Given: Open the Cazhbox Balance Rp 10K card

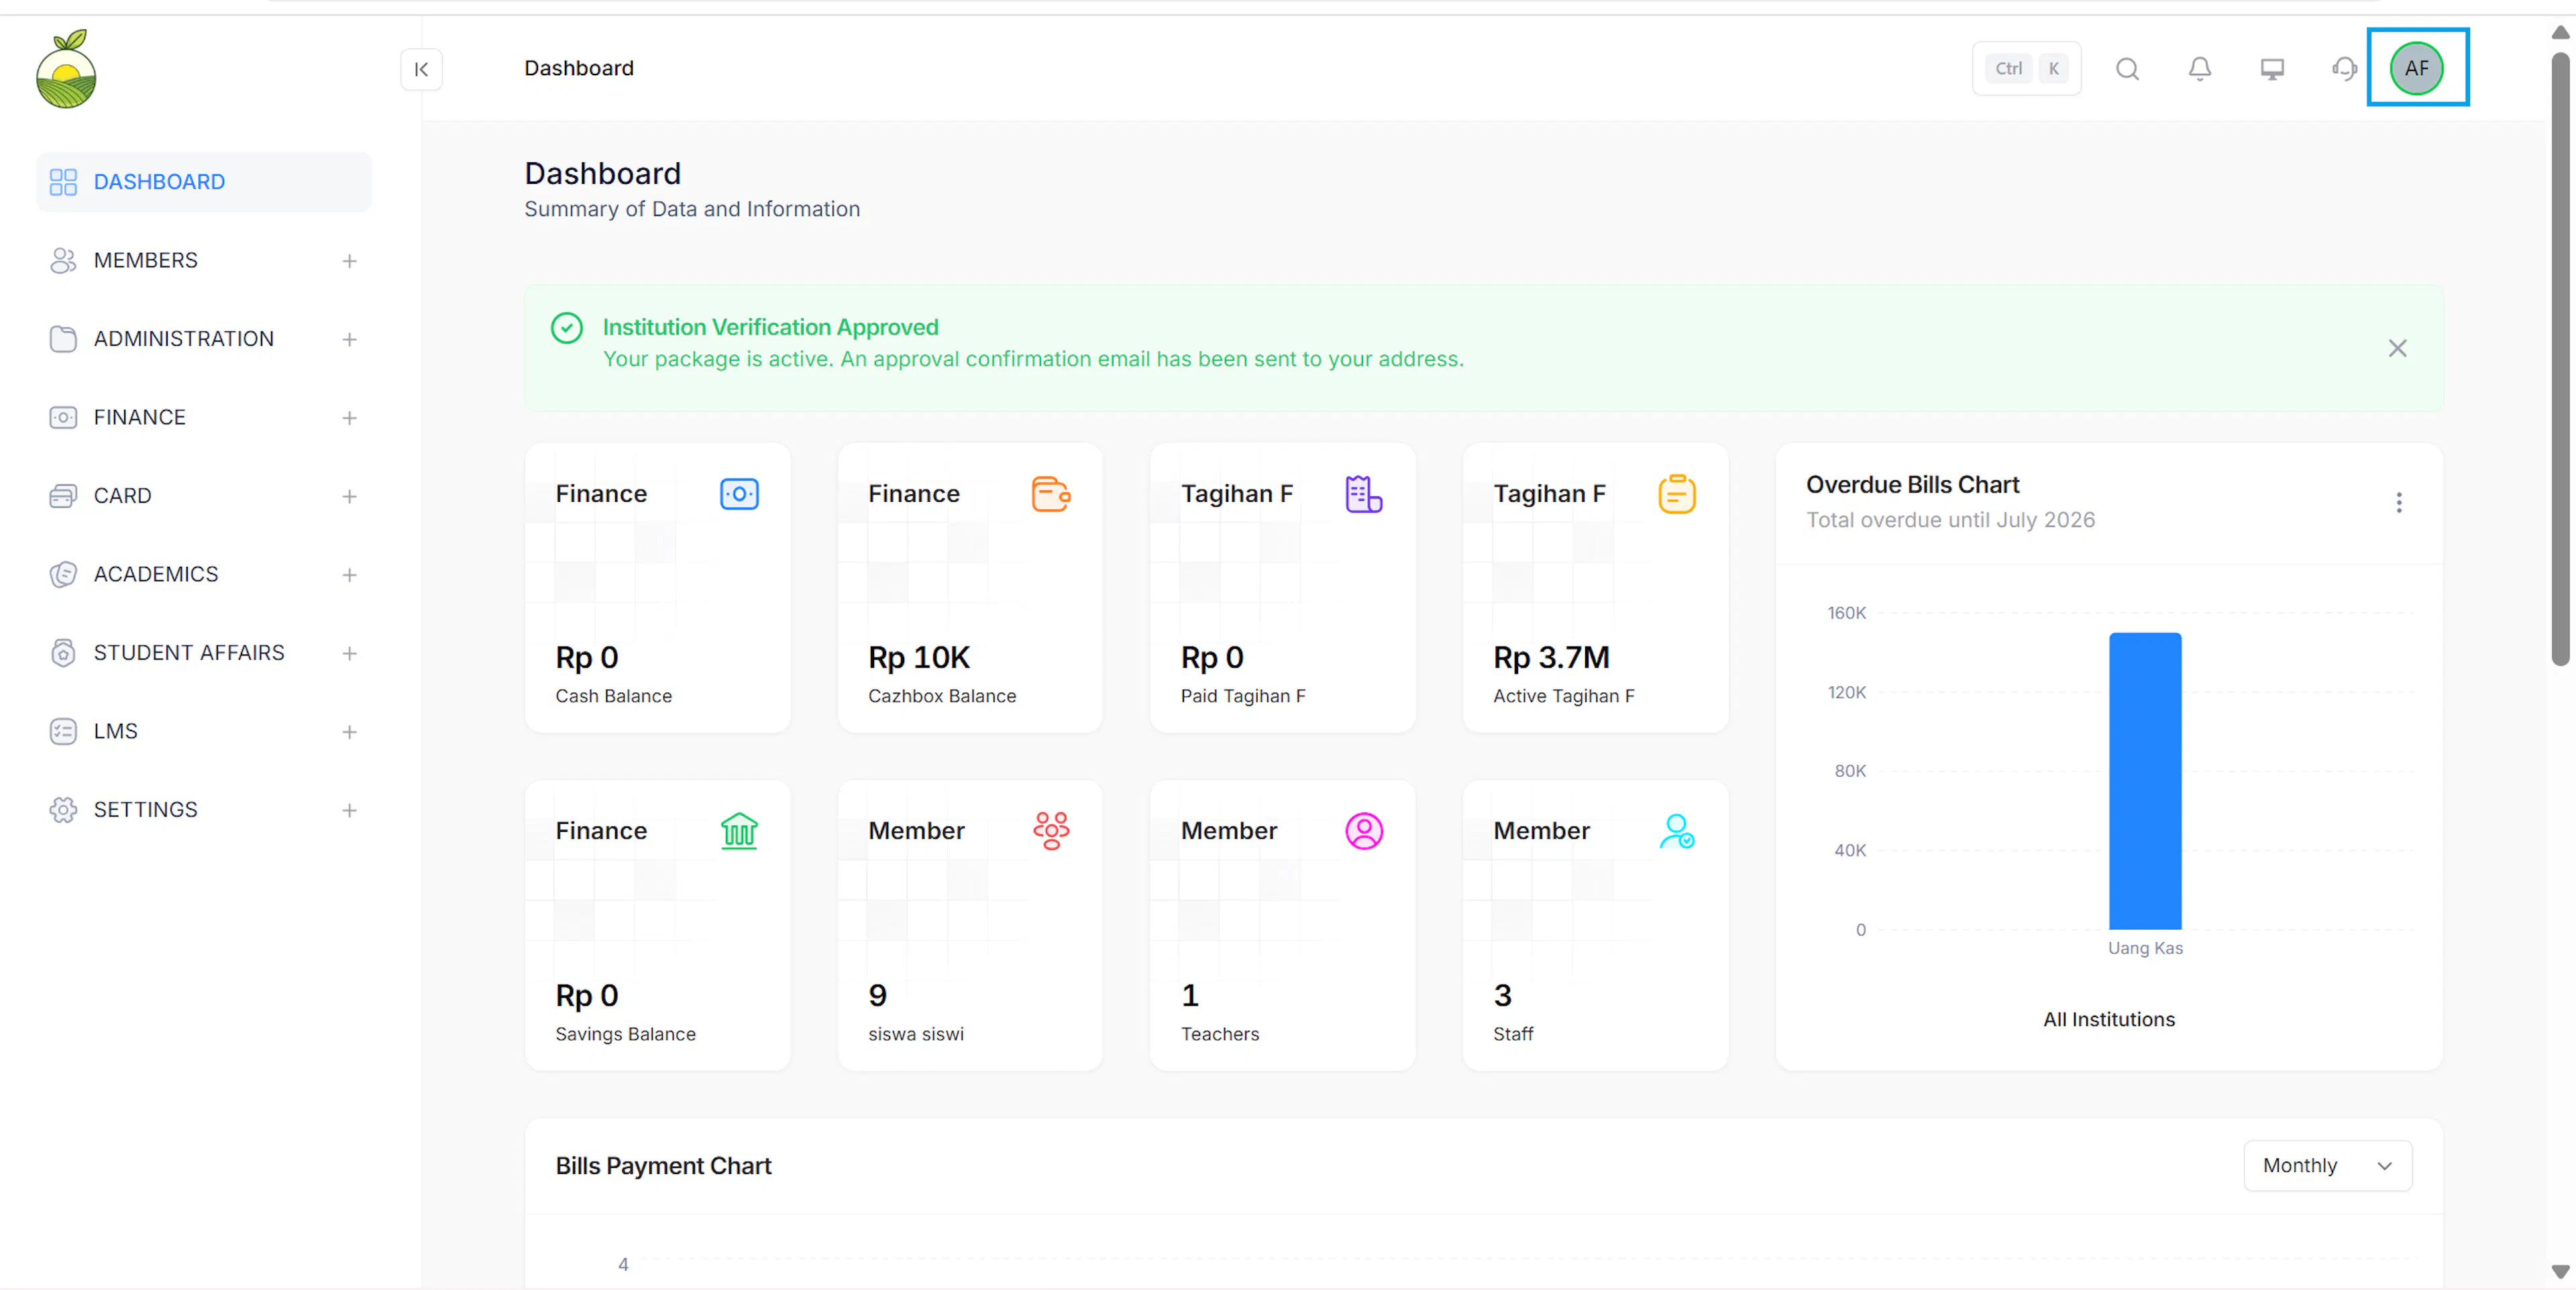Looking at the screenshot, I should (x=970, y=588).
